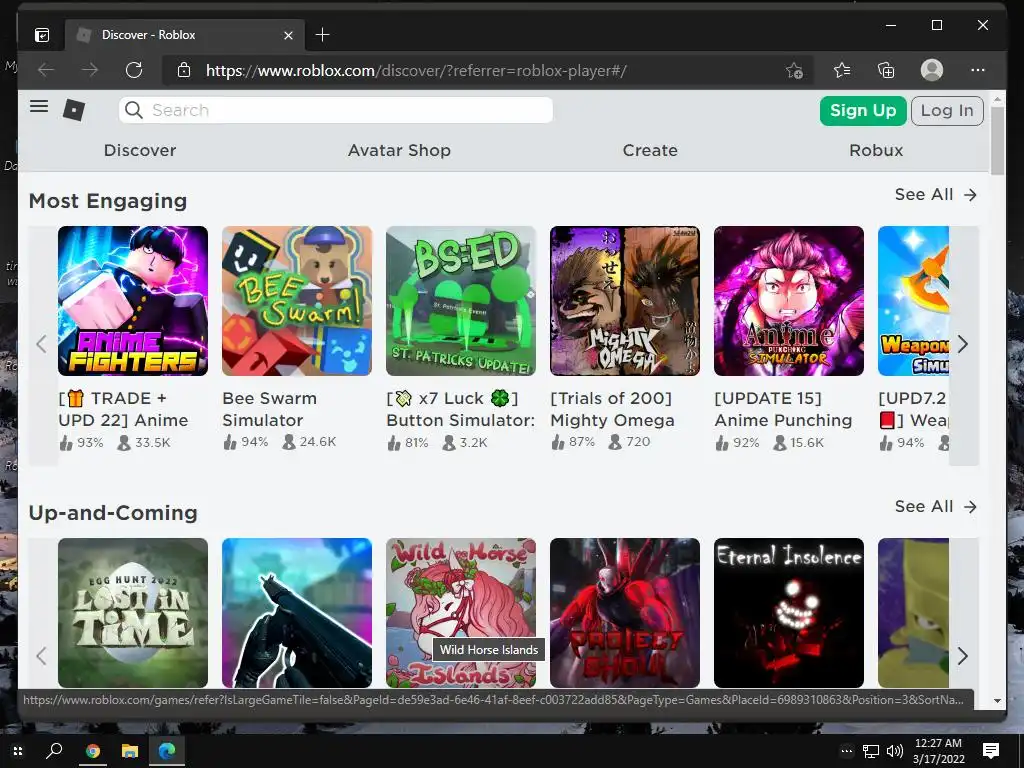Open the Windows Start menu

click(18, 751)
